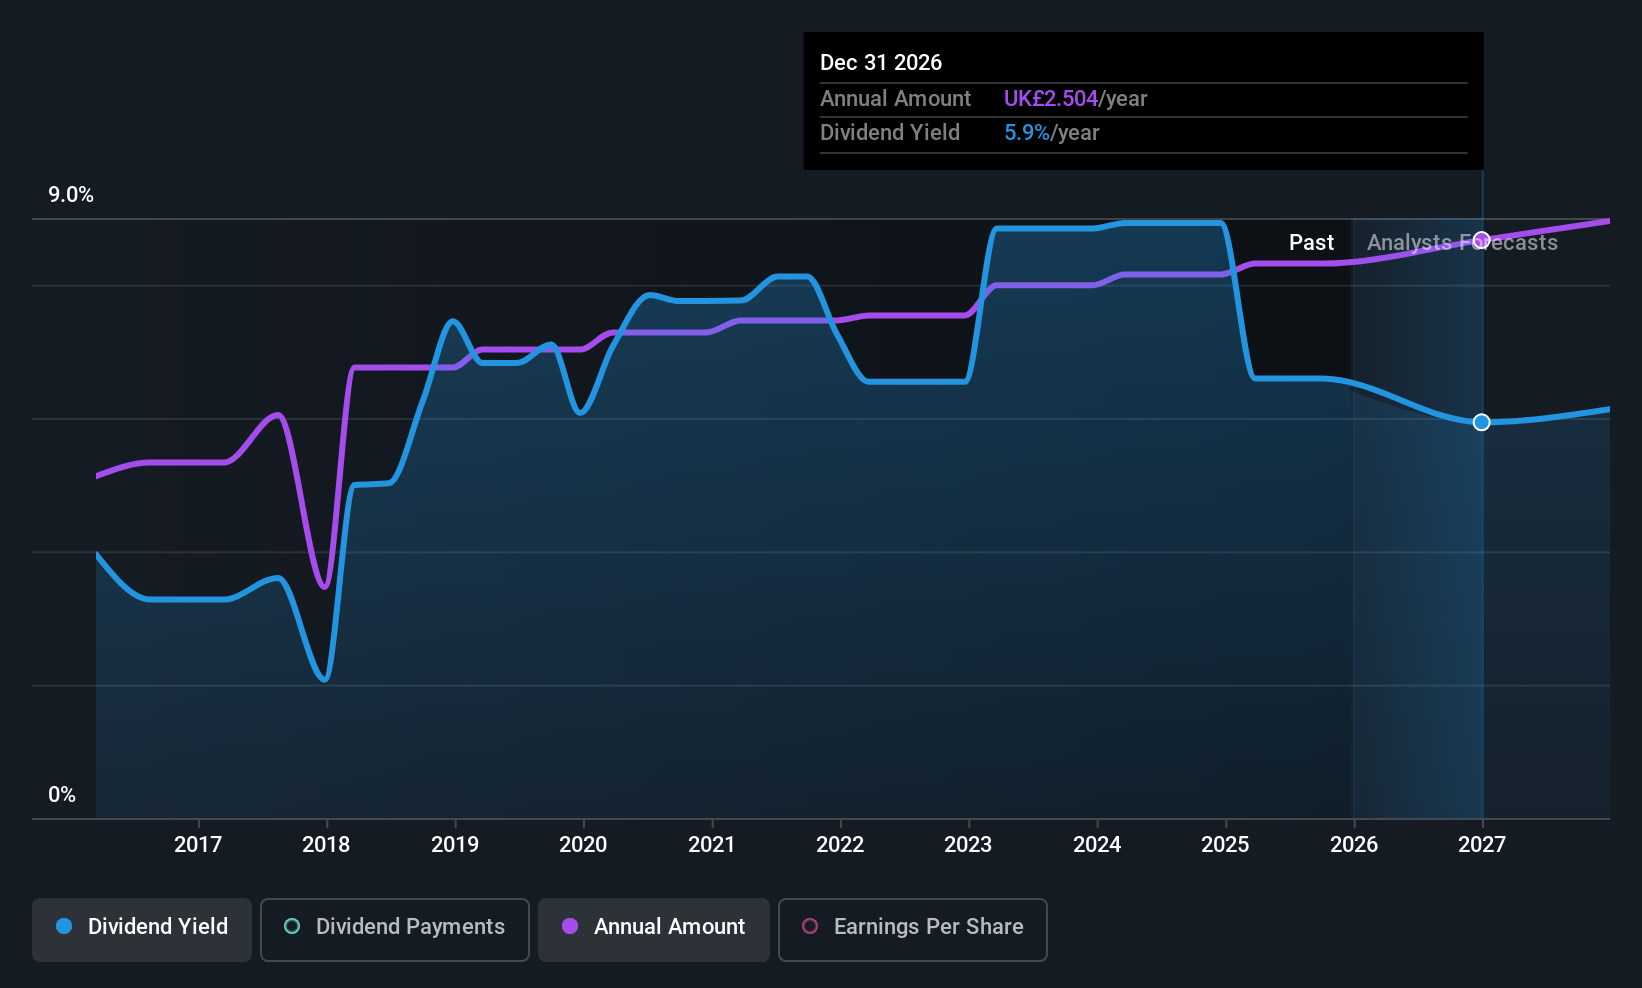Click the teal Dividend Payments legend circle
The image size is (1642, 988).
pyautogui.click(x=292, y=926)
